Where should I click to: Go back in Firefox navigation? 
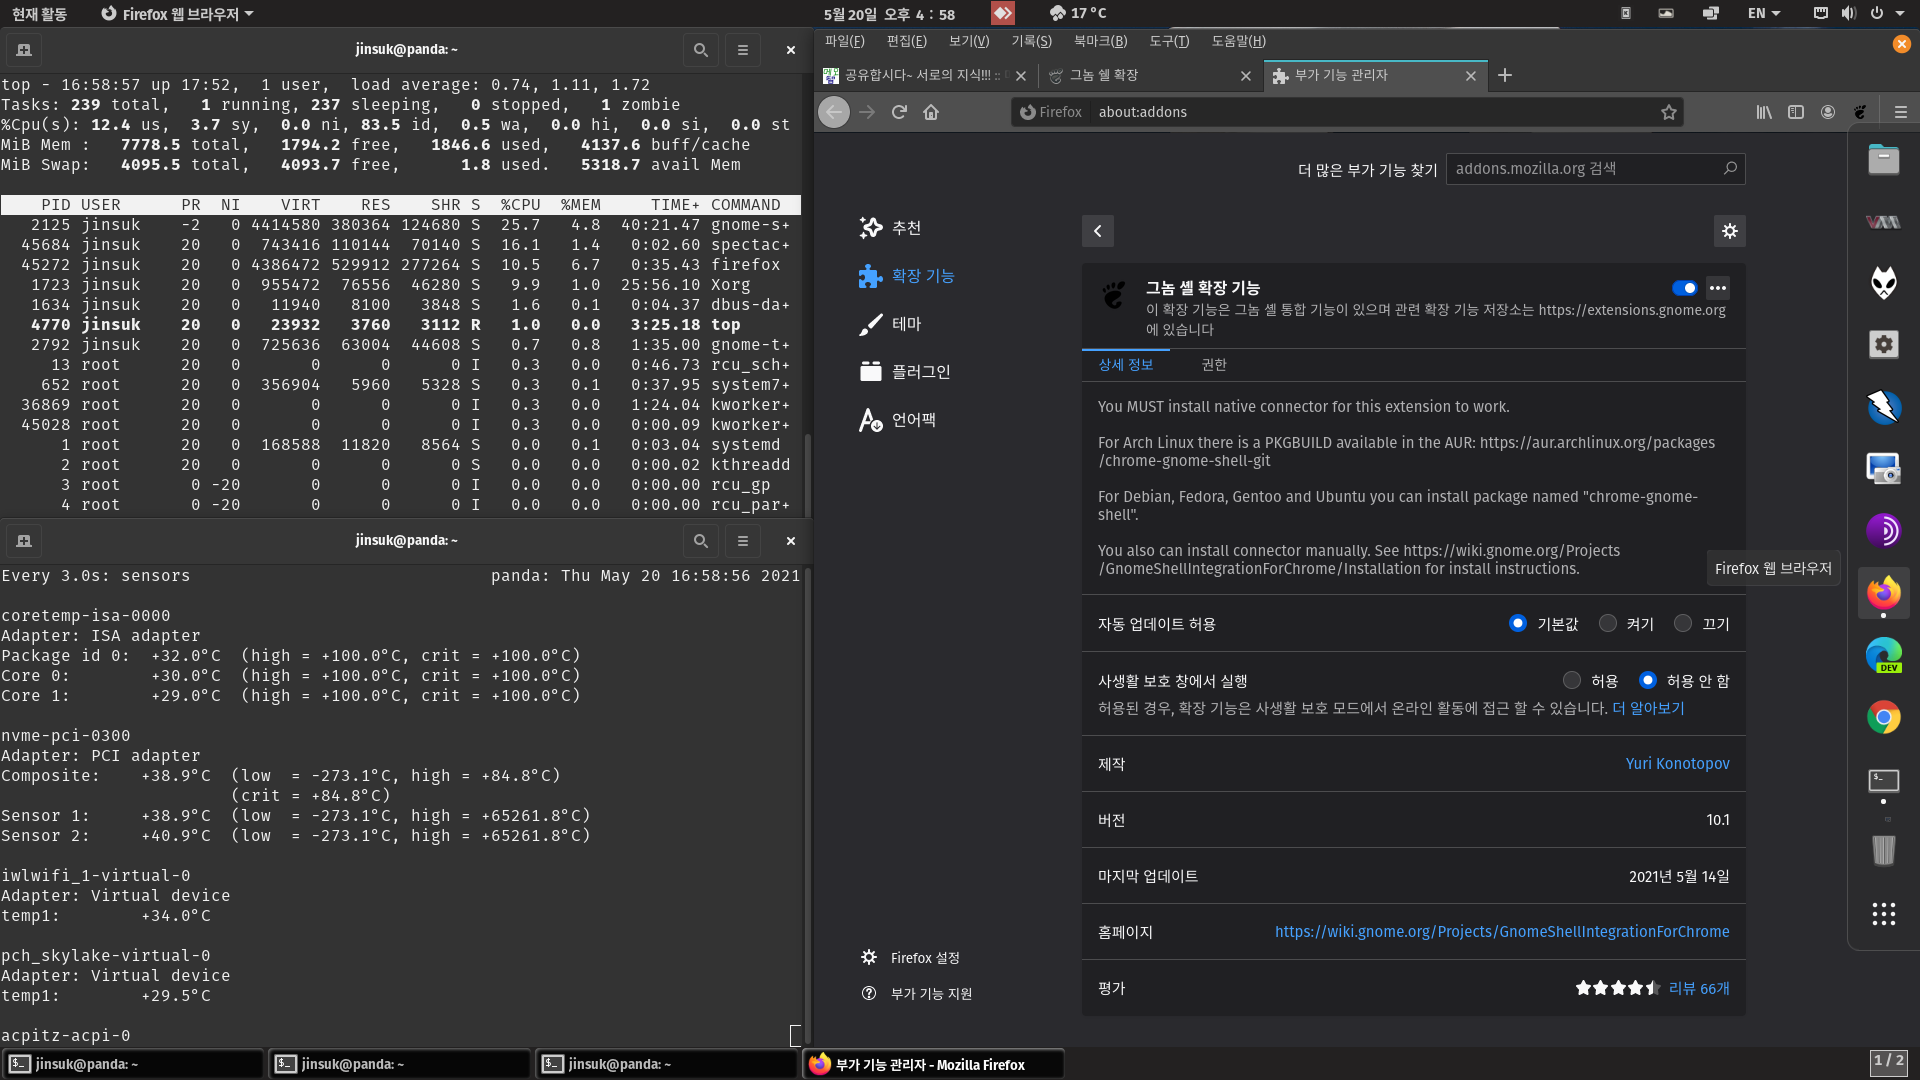coord(834,112)
